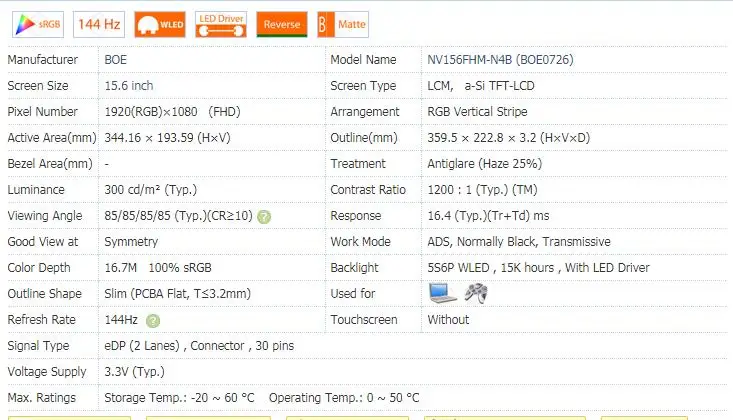Click the Matte surface badge
Viewport: 733px width, 420px height.
343,24
